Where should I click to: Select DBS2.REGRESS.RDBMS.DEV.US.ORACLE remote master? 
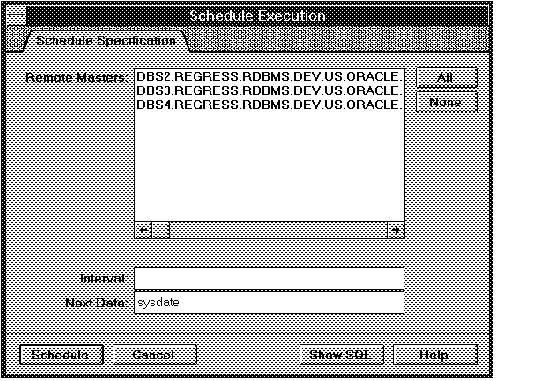[269, 77]
